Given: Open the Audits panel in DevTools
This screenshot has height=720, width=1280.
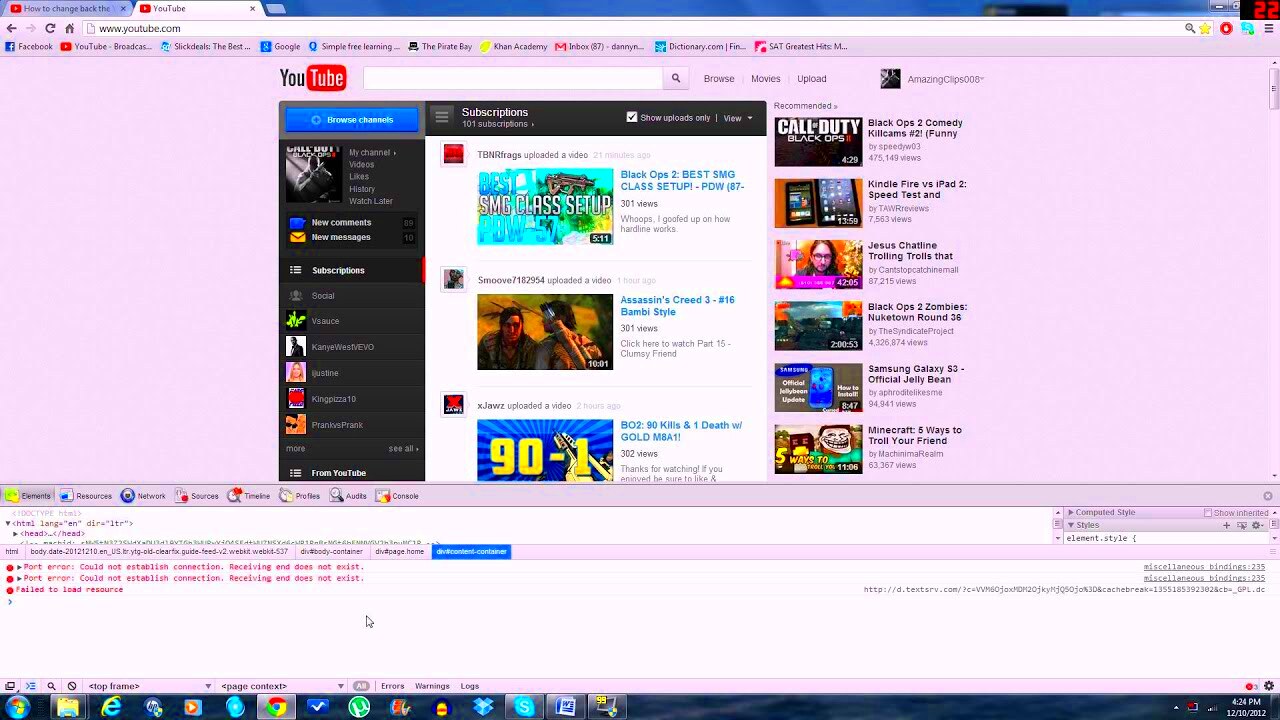Looking at the screenshot, I should (348, 496).
